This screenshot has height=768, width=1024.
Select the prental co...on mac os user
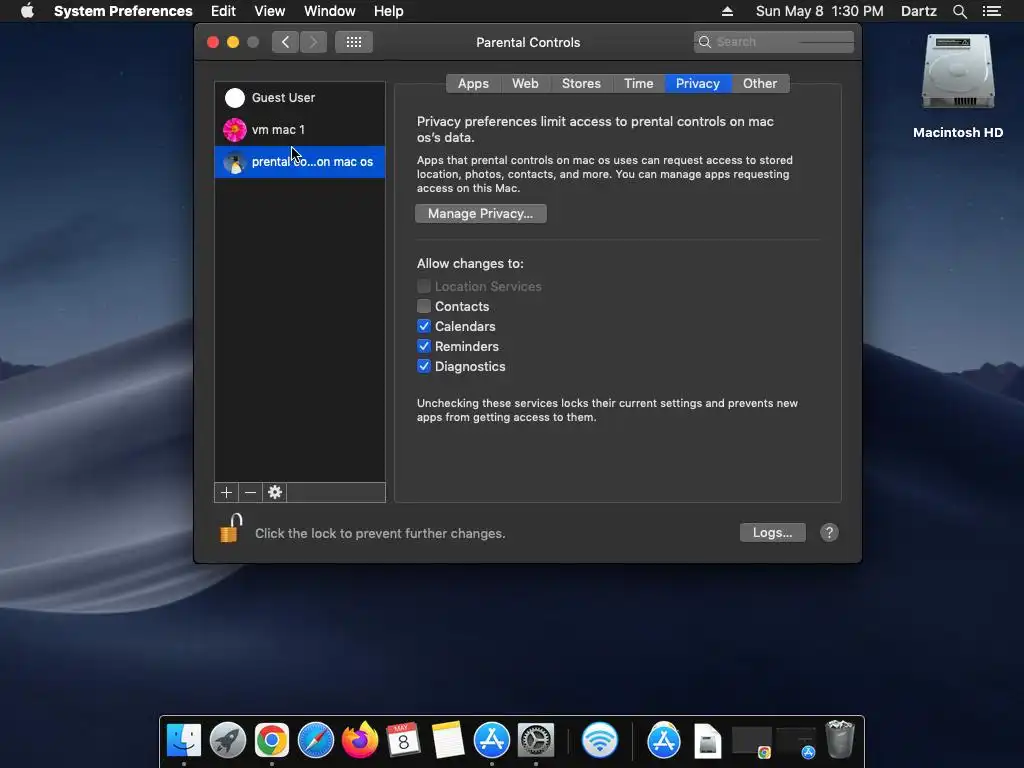point(300,161)
